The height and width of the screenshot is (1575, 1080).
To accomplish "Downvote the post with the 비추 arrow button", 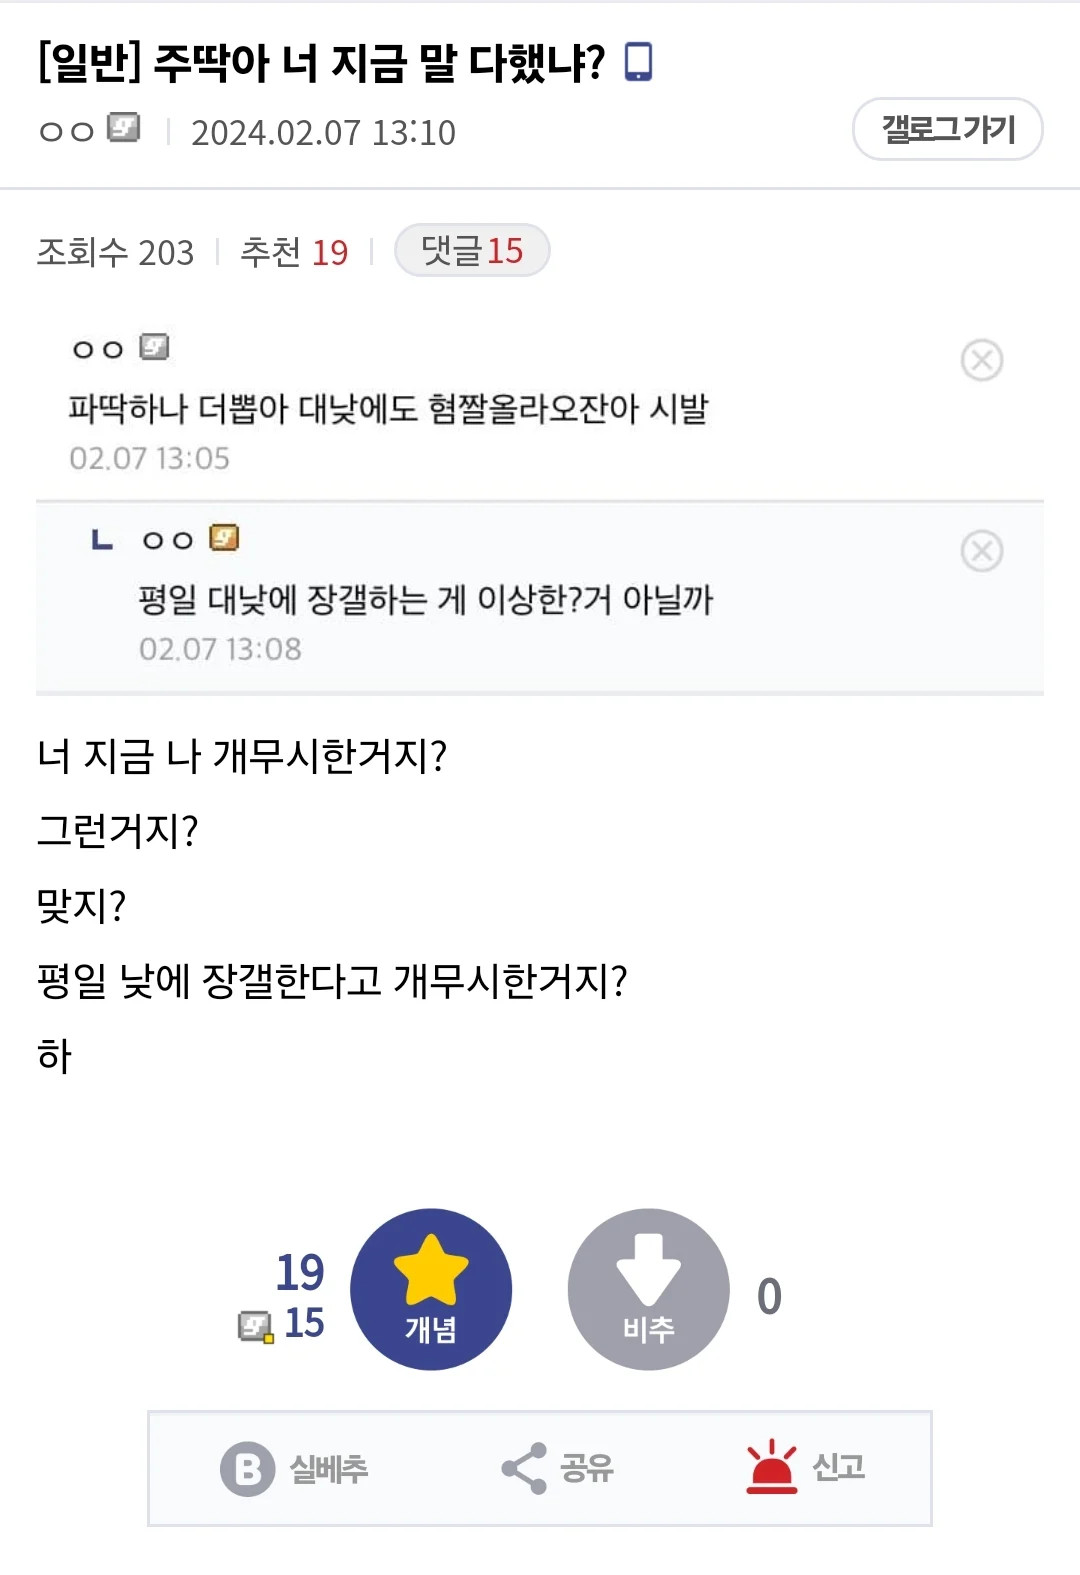I will coord(648,1289).
